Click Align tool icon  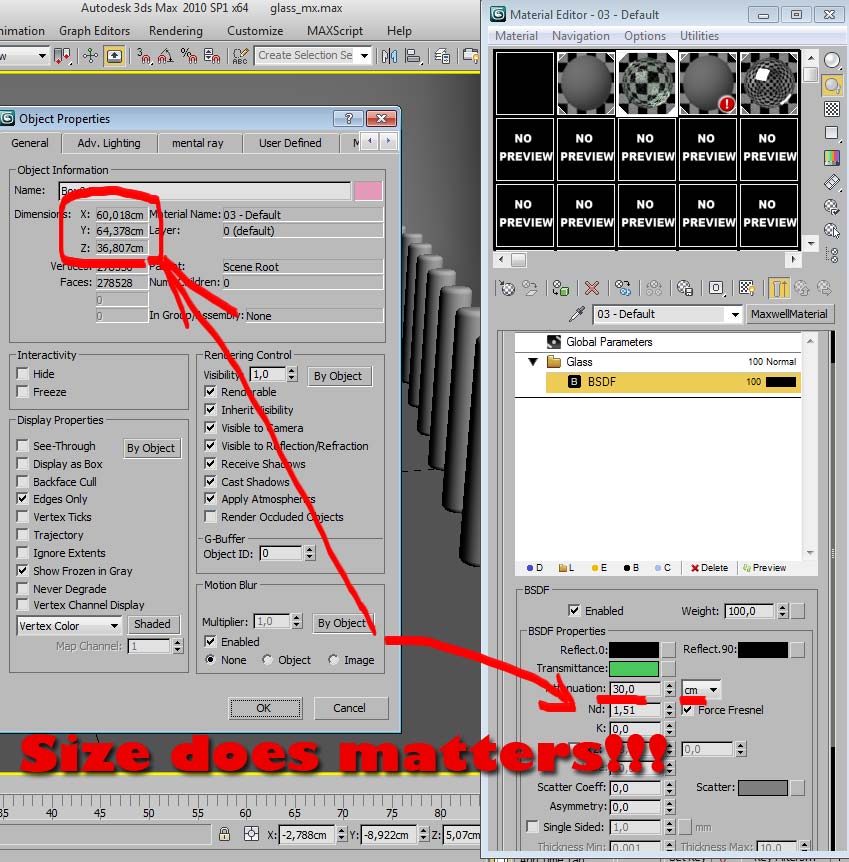[413, 56]
